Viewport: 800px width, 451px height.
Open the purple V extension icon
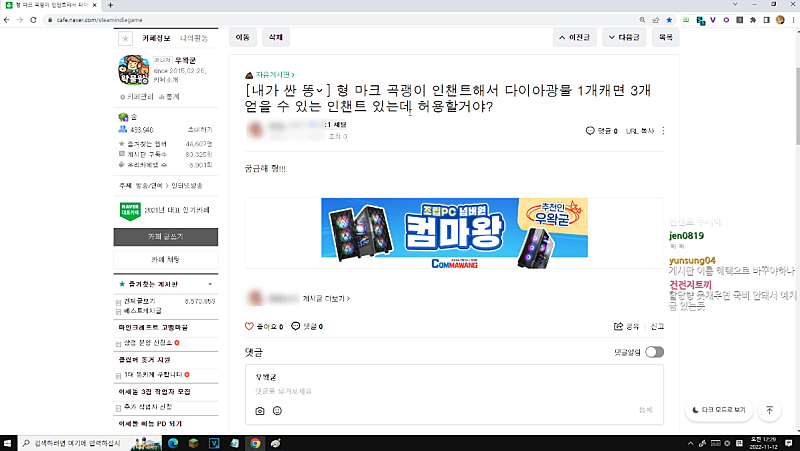tap(713, 20)
